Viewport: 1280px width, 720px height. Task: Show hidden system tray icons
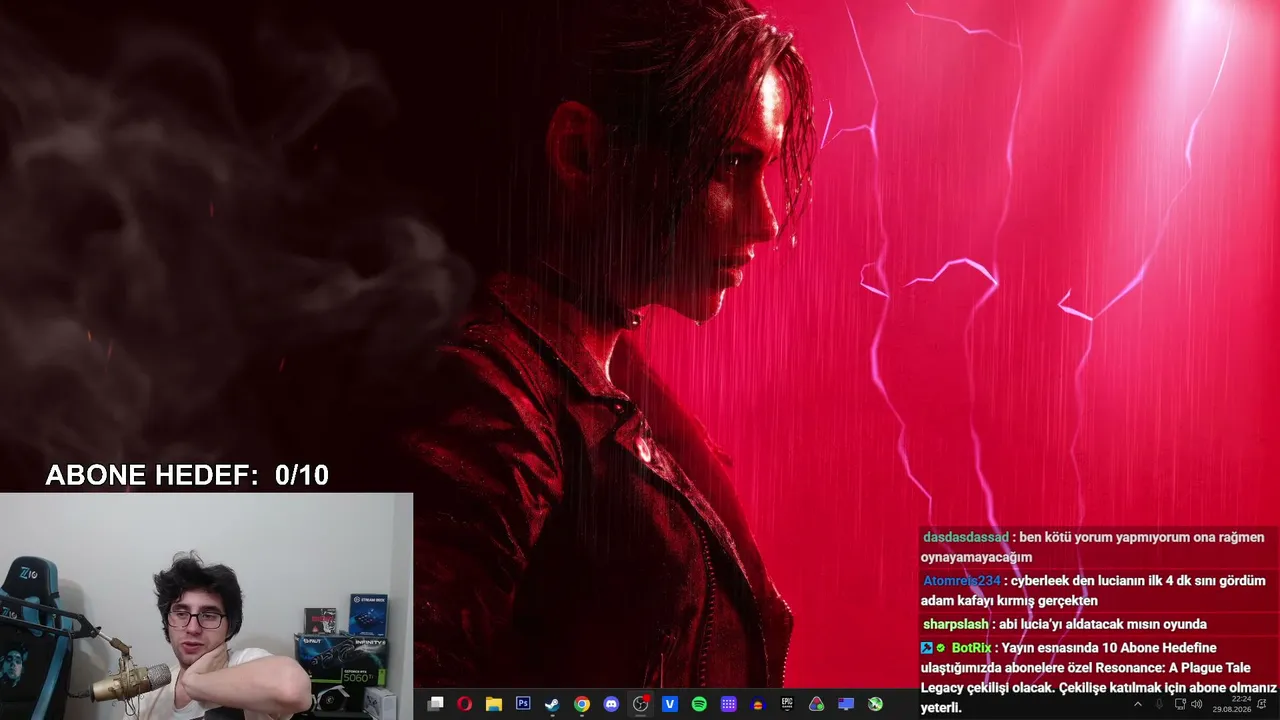pos(1137,704)
